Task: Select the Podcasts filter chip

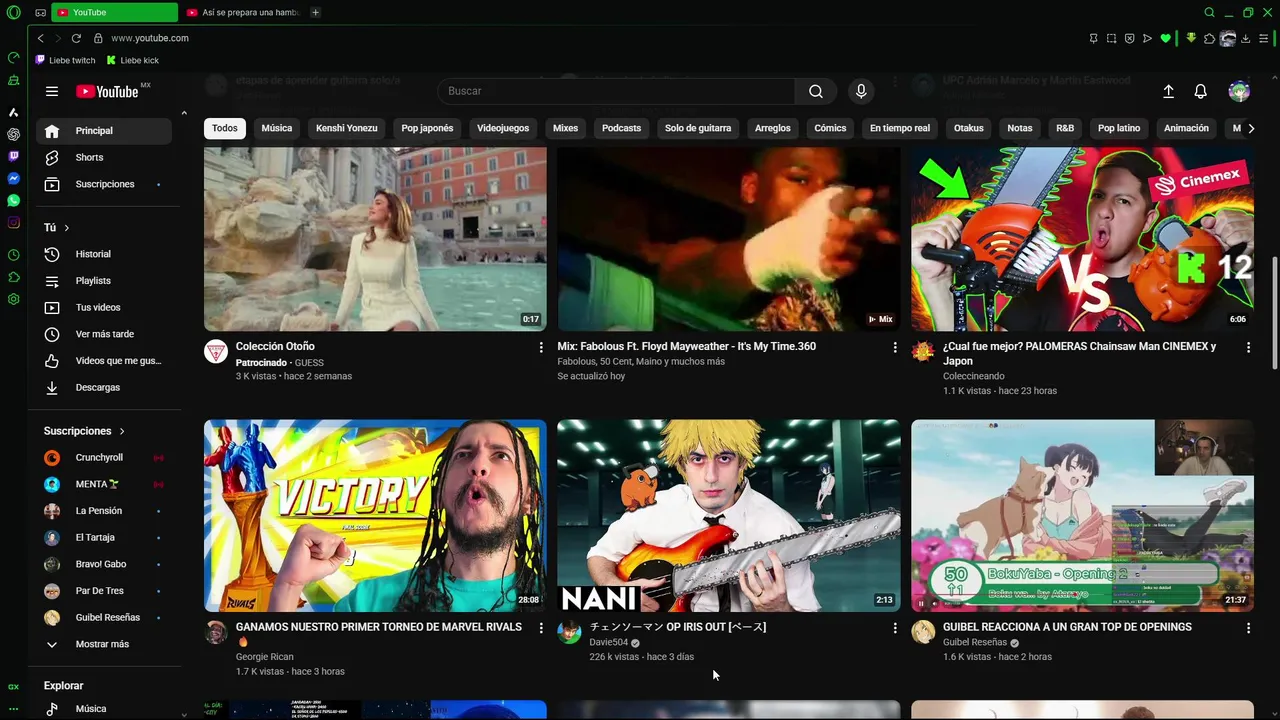Action: 621,128
